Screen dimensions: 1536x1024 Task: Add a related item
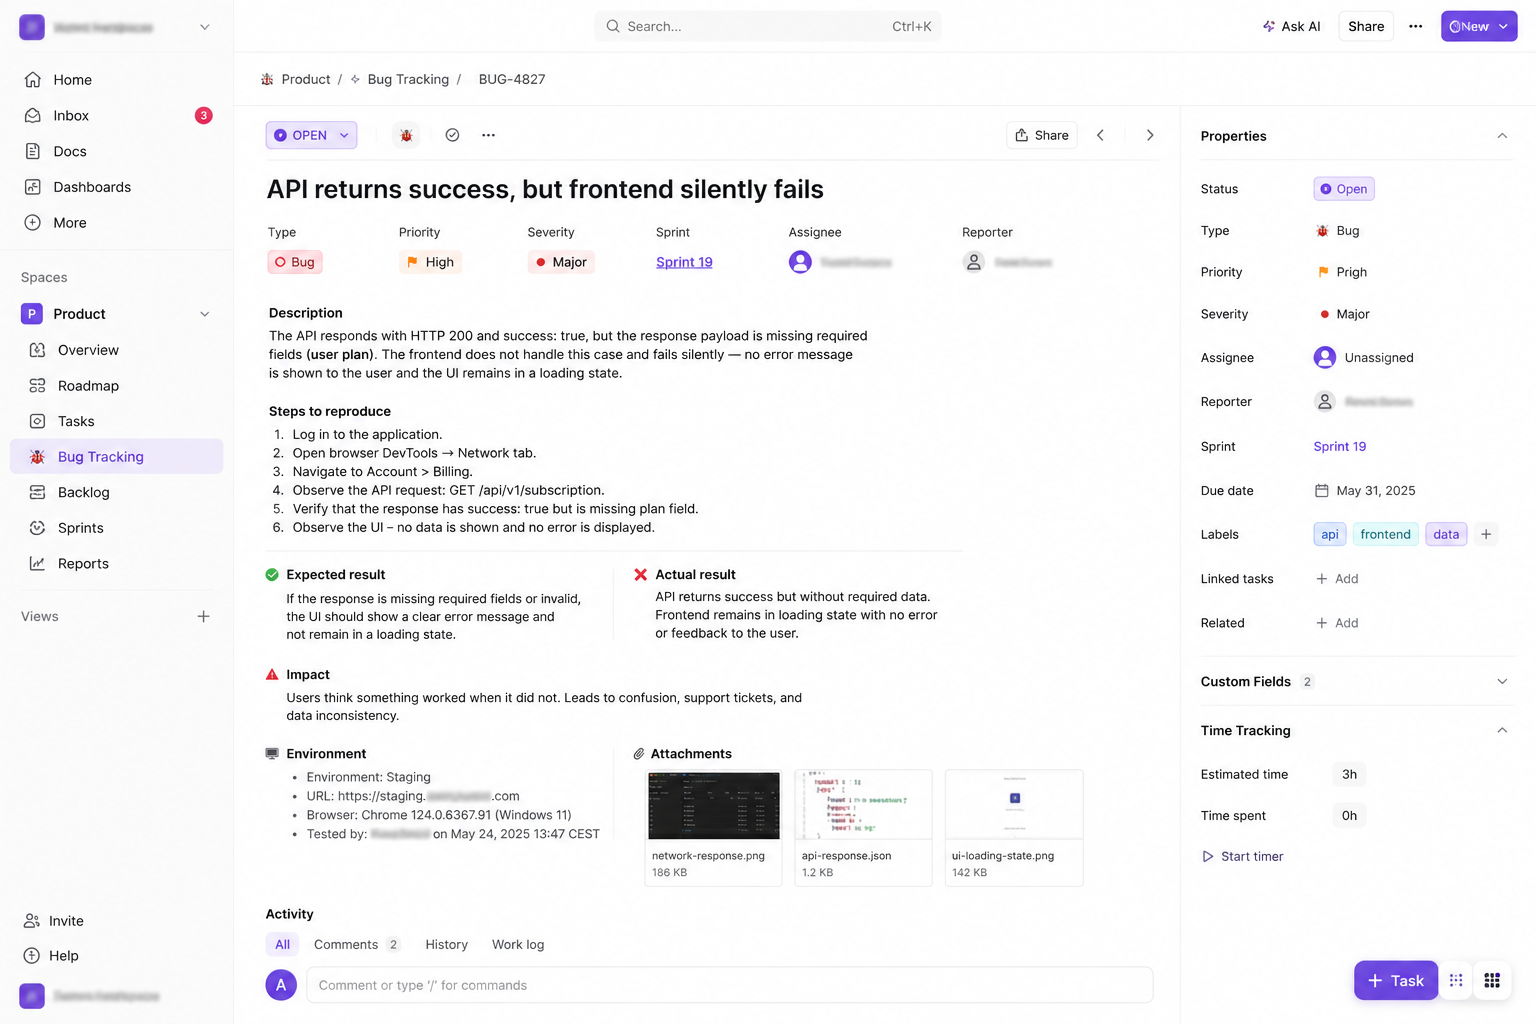click(1337, 623)
